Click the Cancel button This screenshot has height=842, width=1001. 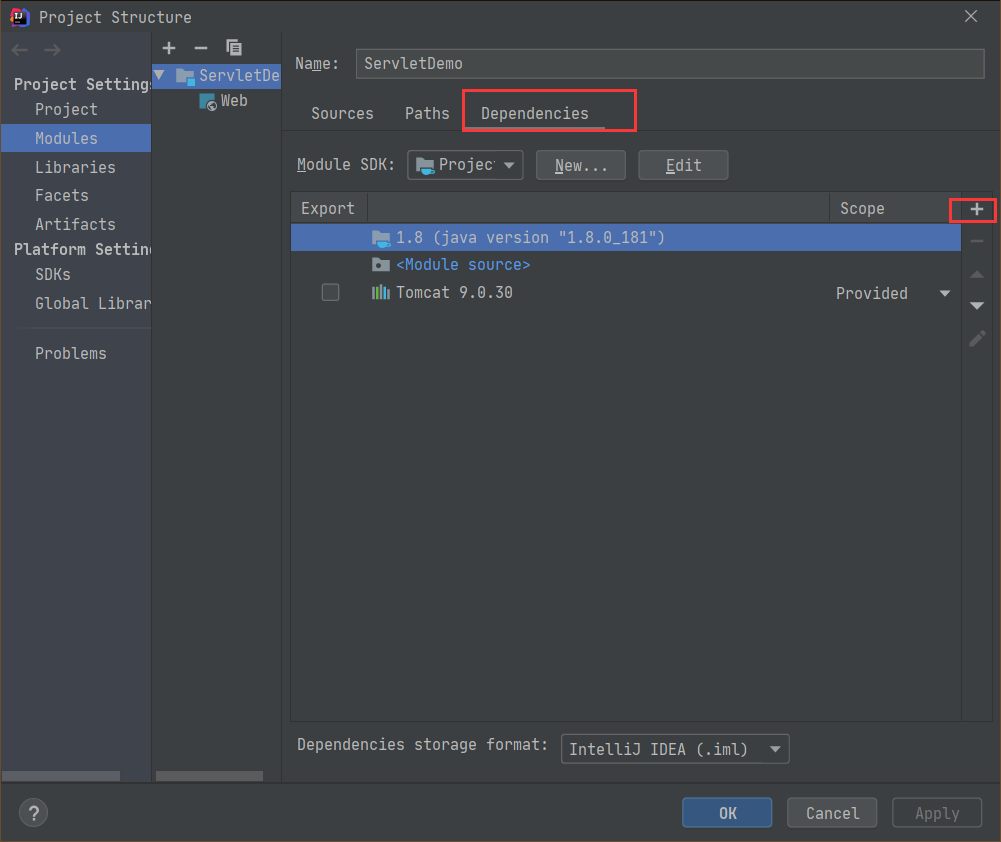point(832,813)
